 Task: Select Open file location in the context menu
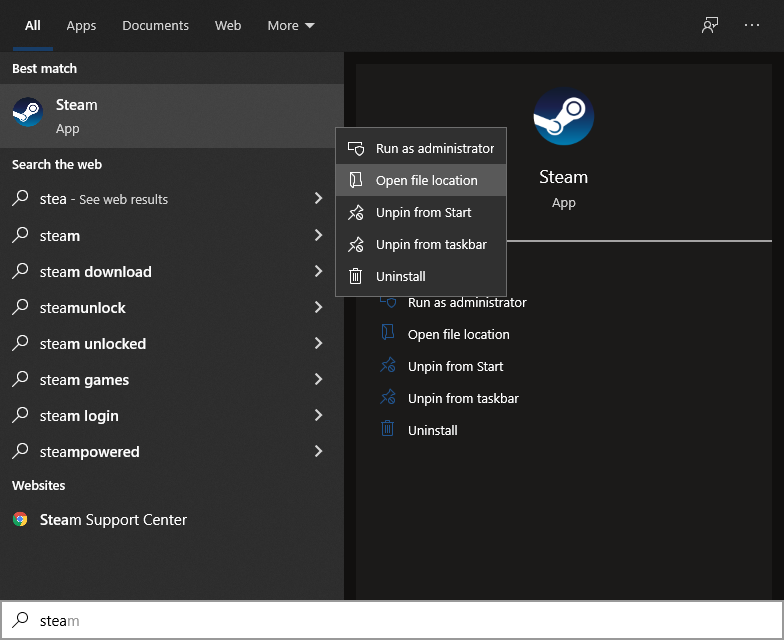pos(426,180)
